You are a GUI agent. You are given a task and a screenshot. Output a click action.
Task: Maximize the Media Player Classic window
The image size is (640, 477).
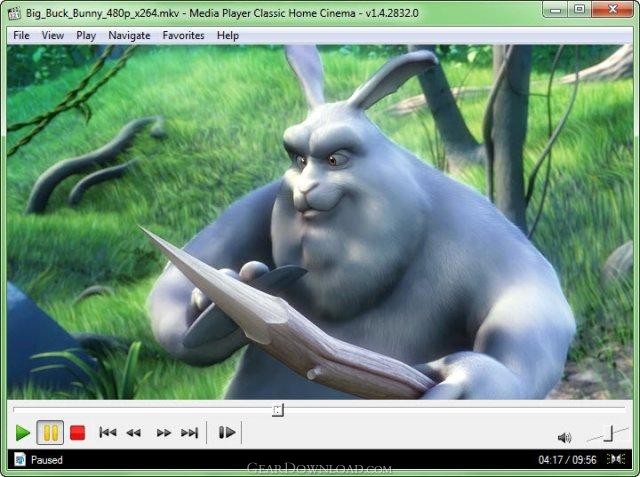click(580, 9)
